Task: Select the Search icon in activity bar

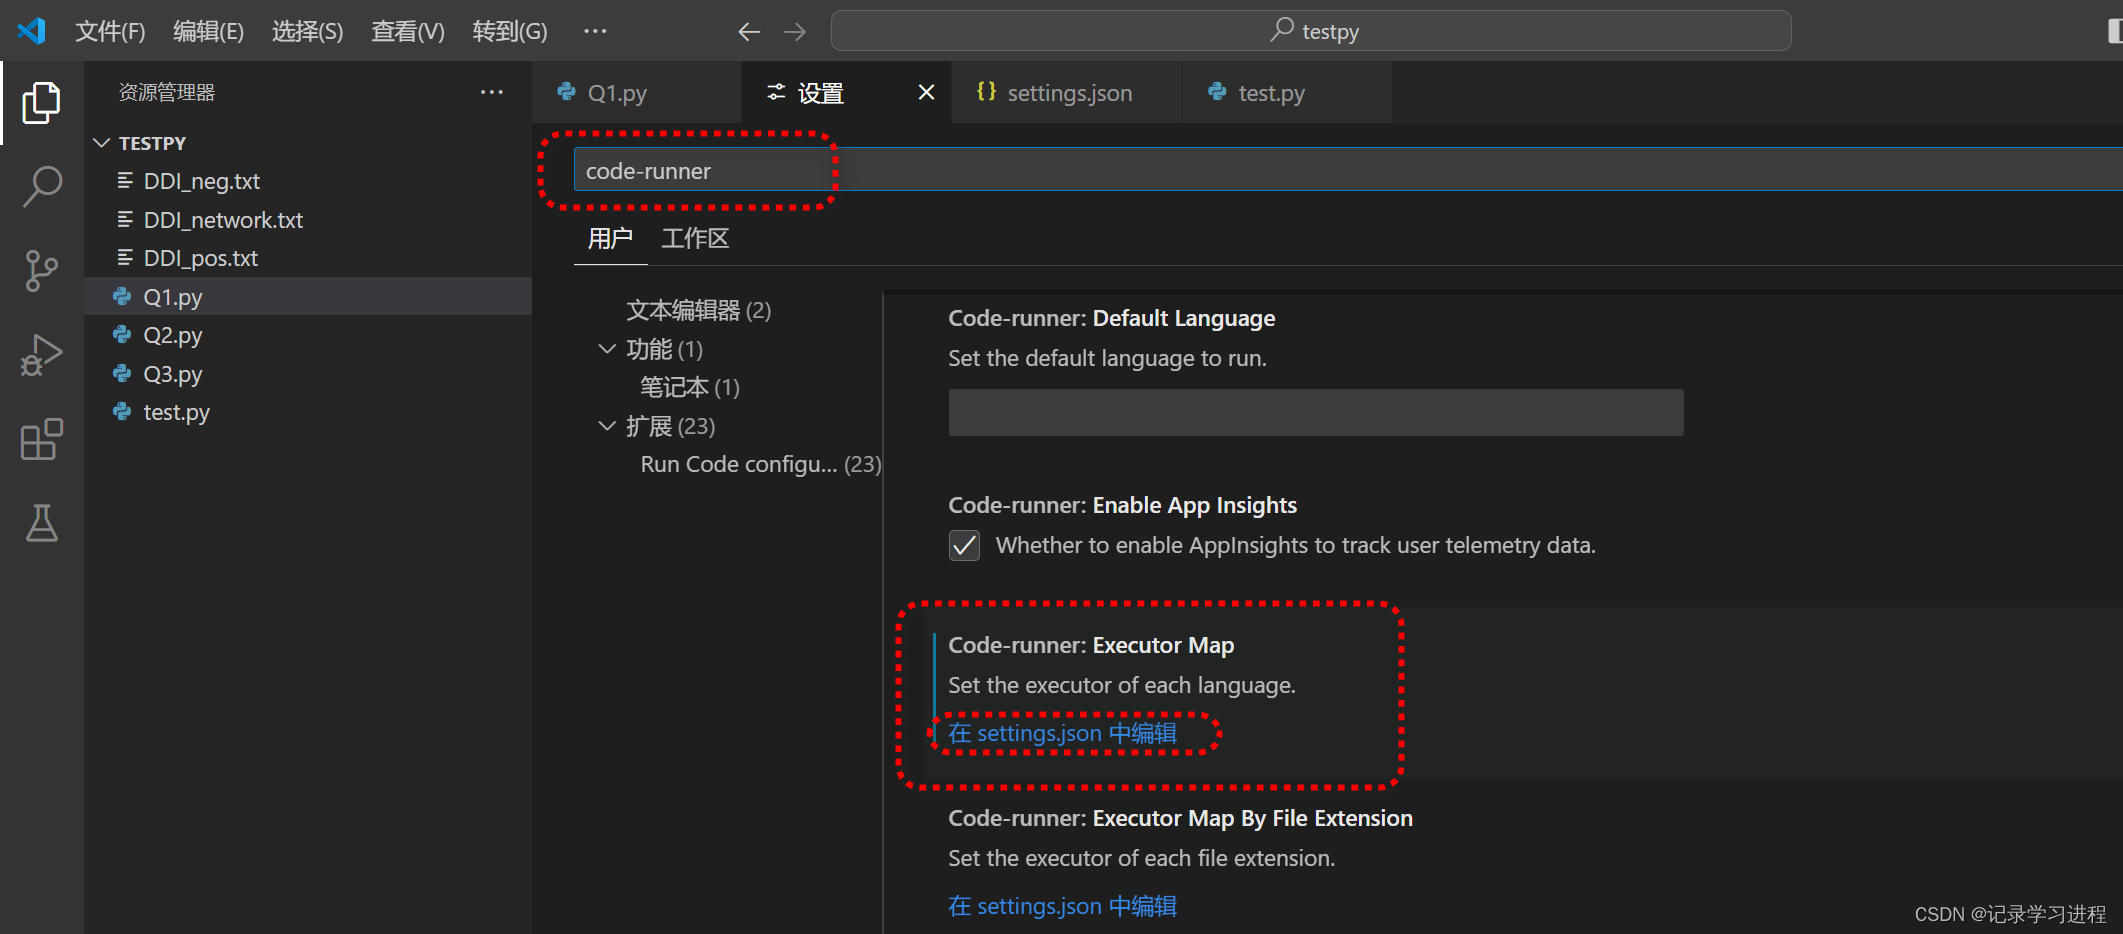Action: [41, 186]
